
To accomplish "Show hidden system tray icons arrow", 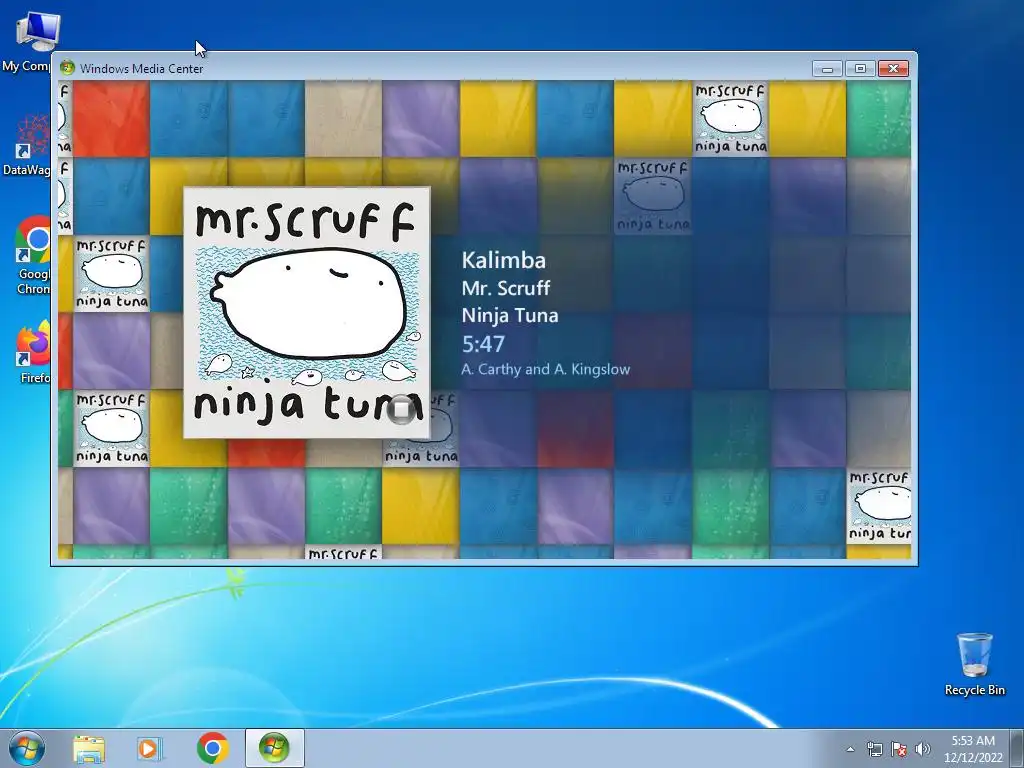I will click(x=850, y=750).
